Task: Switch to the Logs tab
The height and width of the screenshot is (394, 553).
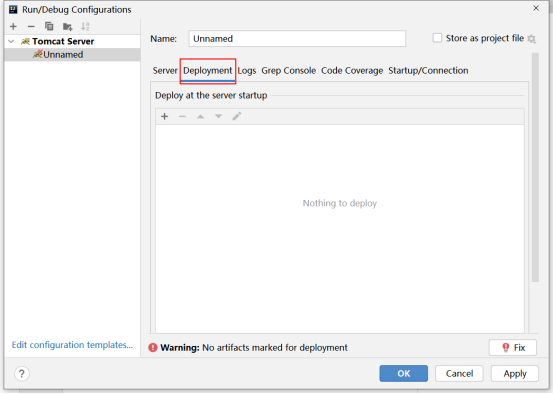Action: (x=247, y=71)
